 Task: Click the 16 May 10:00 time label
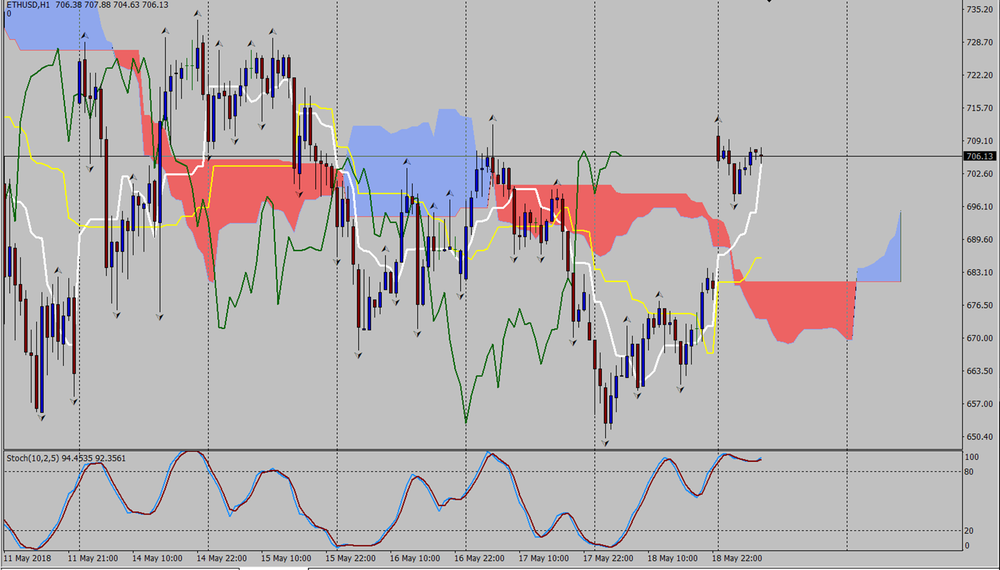(x=415, y=558)
